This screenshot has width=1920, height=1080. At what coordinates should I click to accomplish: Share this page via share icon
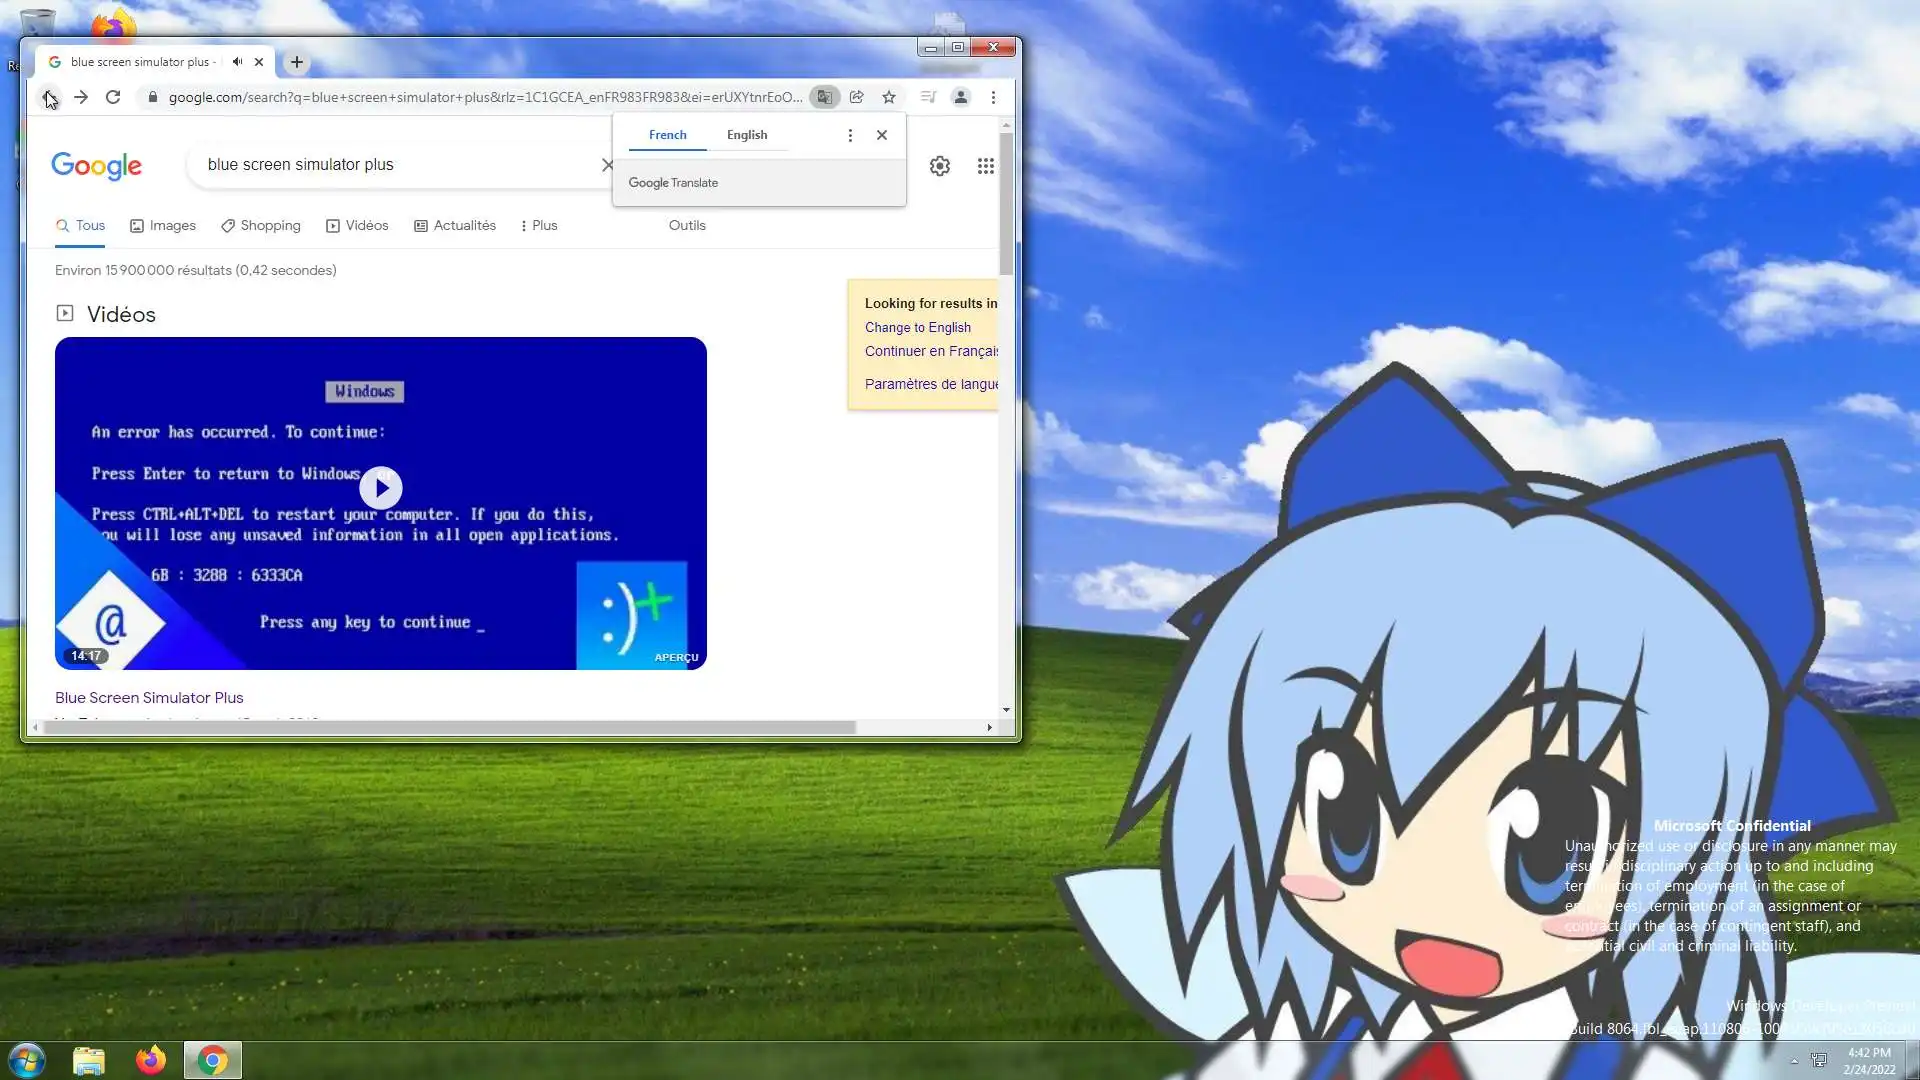point(857,97)
